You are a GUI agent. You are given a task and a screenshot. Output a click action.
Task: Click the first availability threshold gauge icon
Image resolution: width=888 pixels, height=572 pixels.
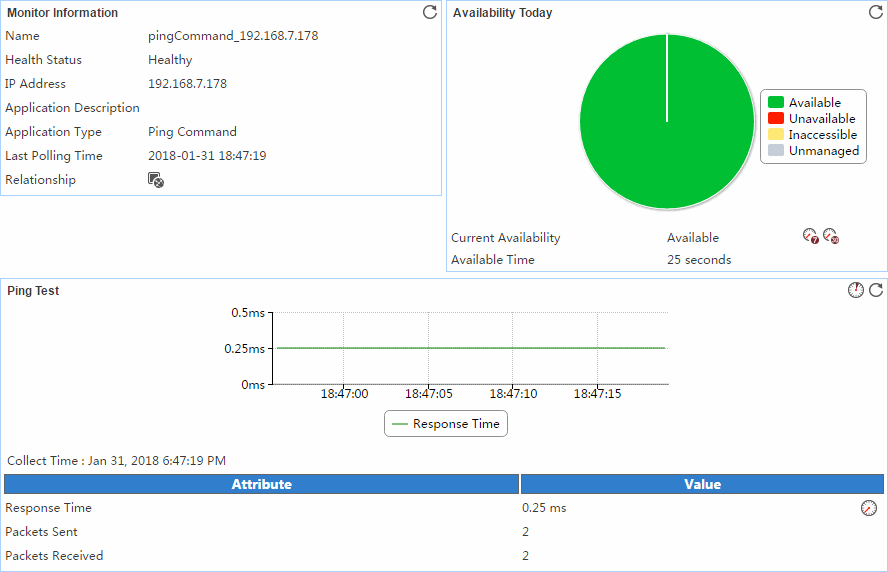pos(811,236)
